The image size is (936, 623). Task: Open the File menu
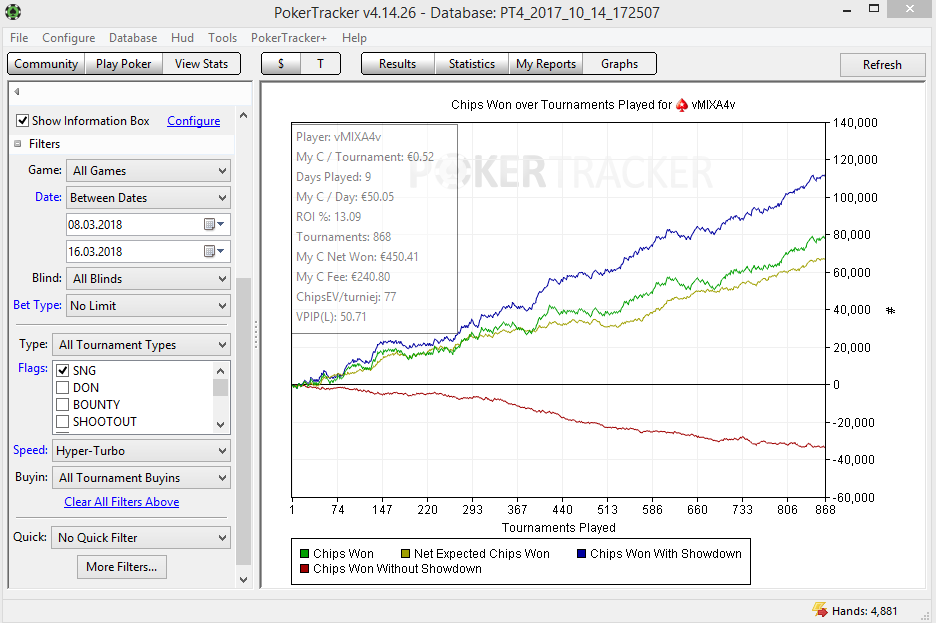coord(19,38)
